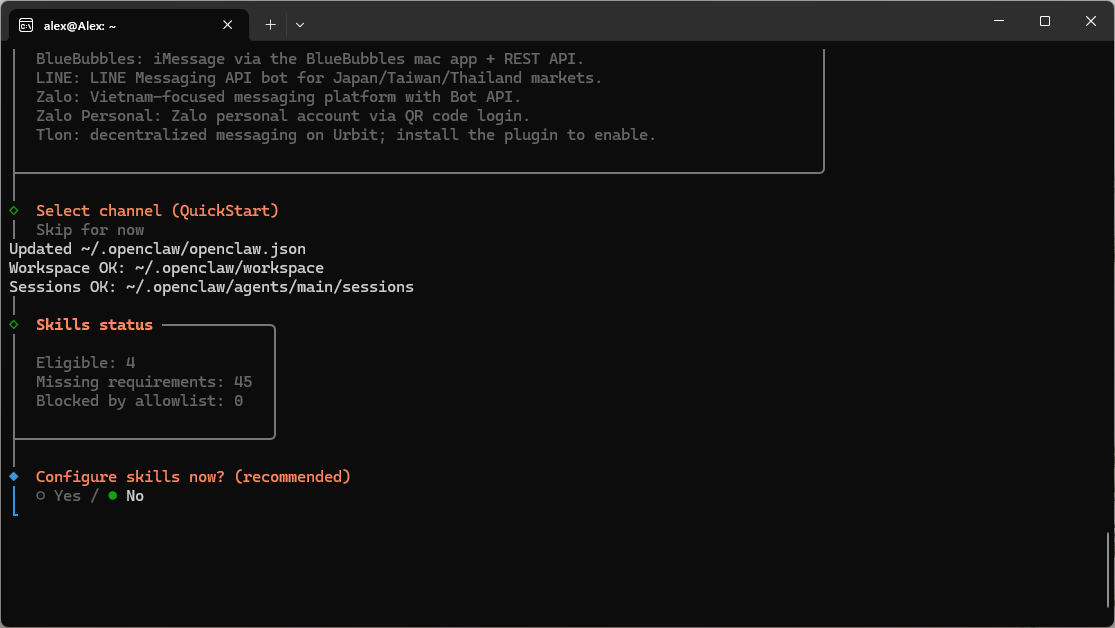Click the green diamond beside Select channel
The image size is (1115, 628).
click(14, 210)
